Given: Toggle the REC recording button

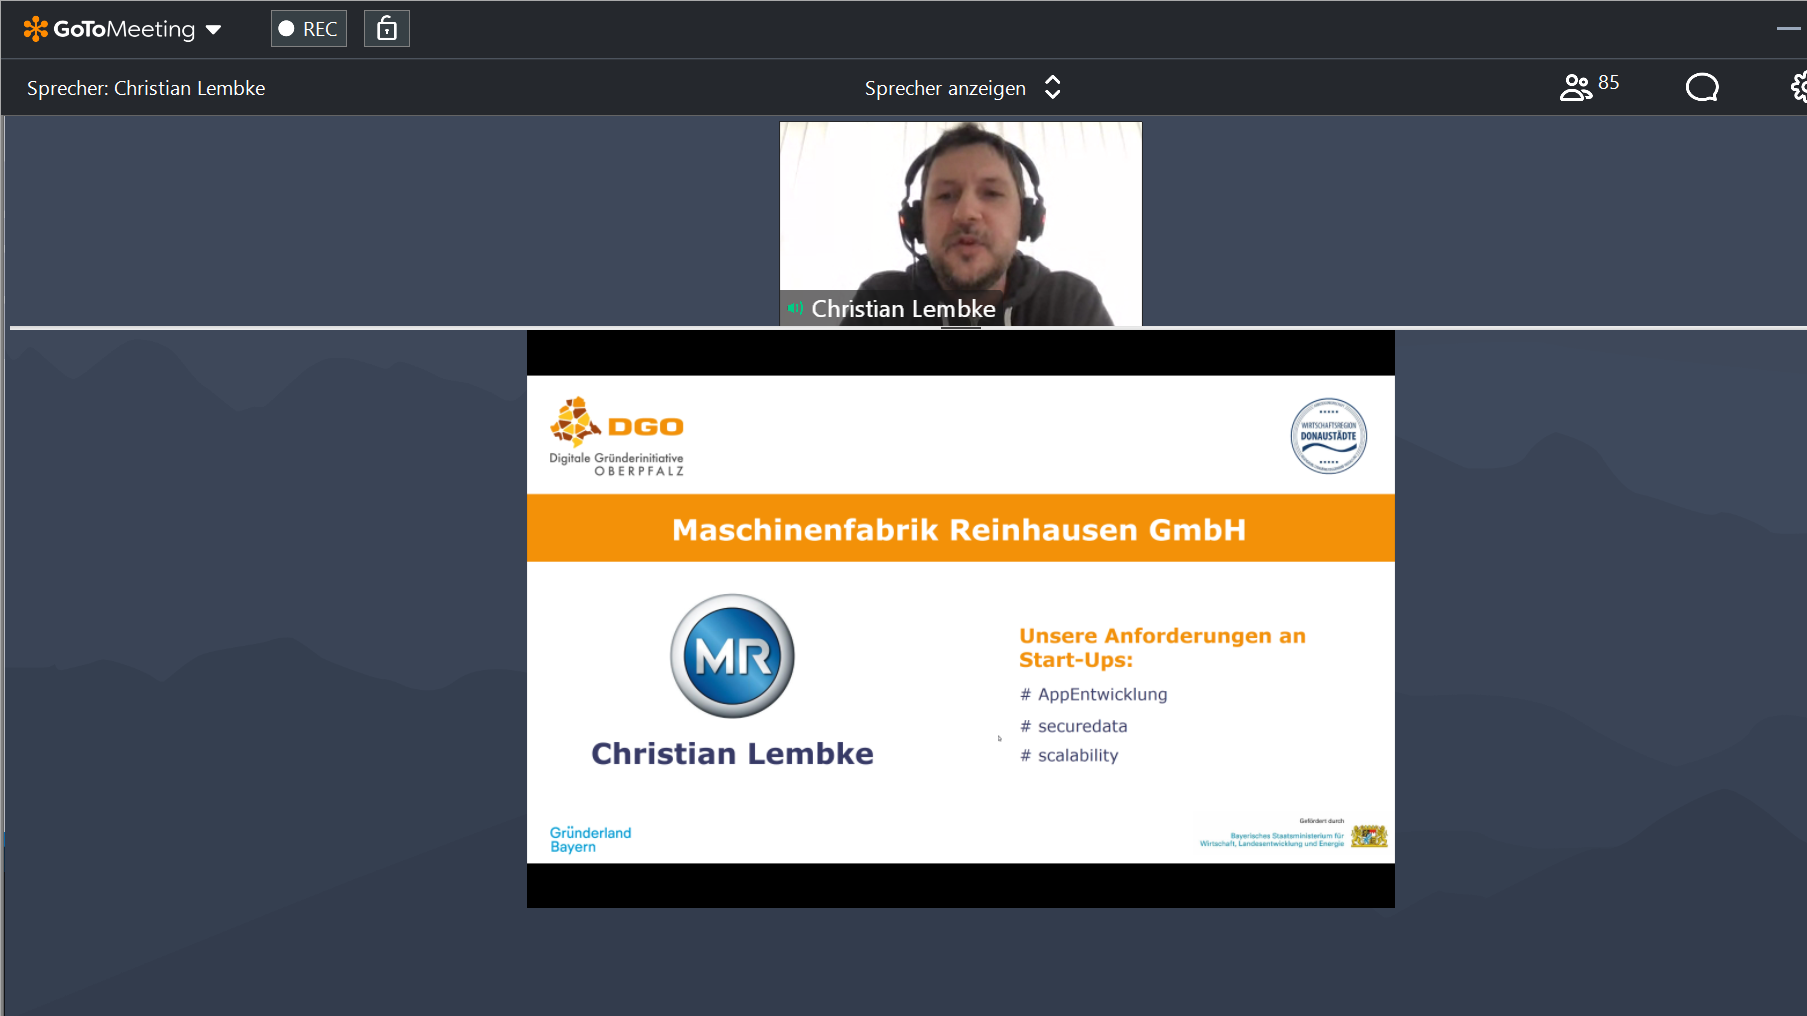Looking at the screenshot, I should tap(309, 29).
